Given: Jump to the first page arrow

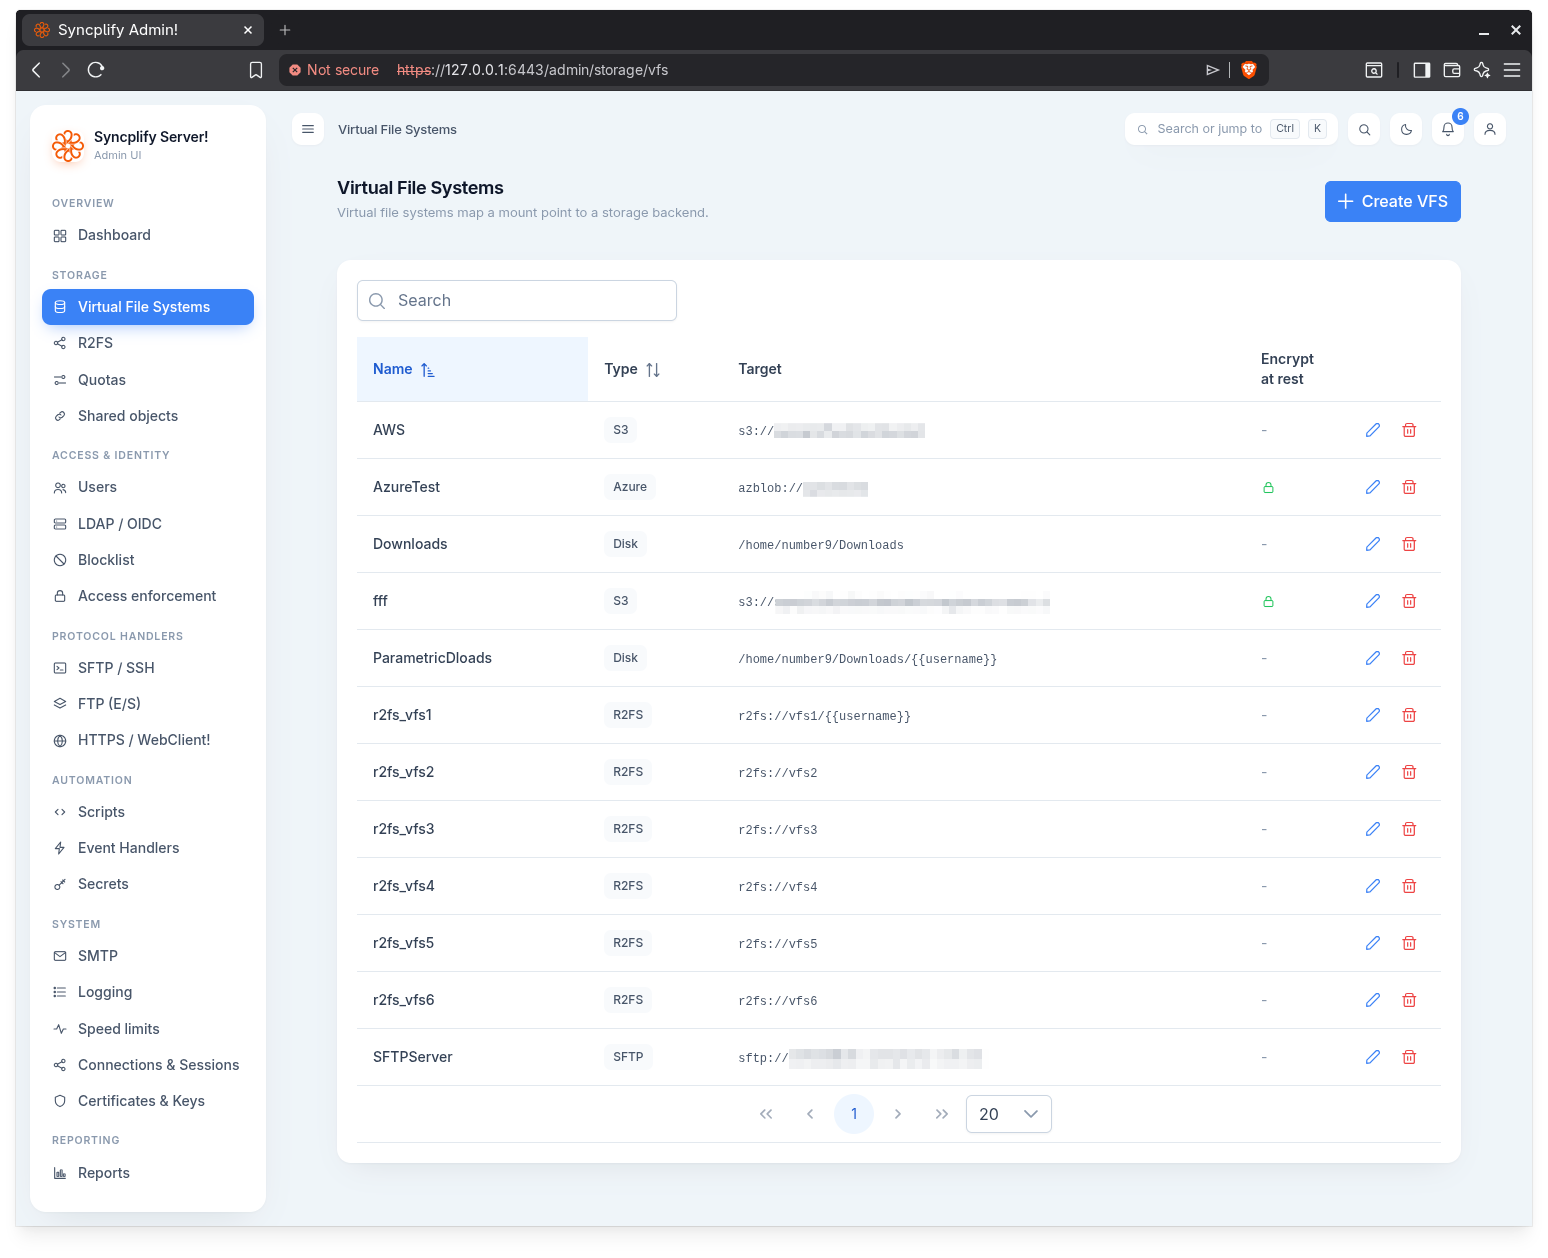Looking at the screenshot, I should click(x=766, y=1114).
